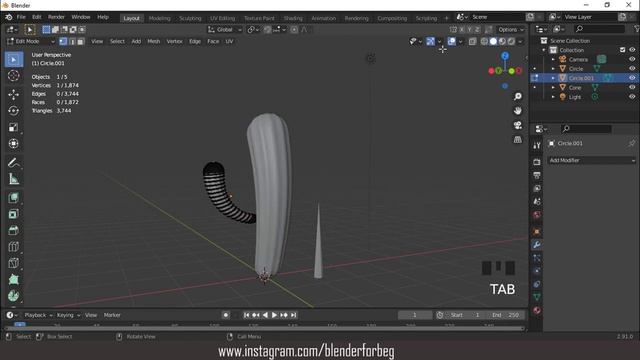640x360 pixels.
Task: Jump to the timeline start
Action: (x=246, y=315)
